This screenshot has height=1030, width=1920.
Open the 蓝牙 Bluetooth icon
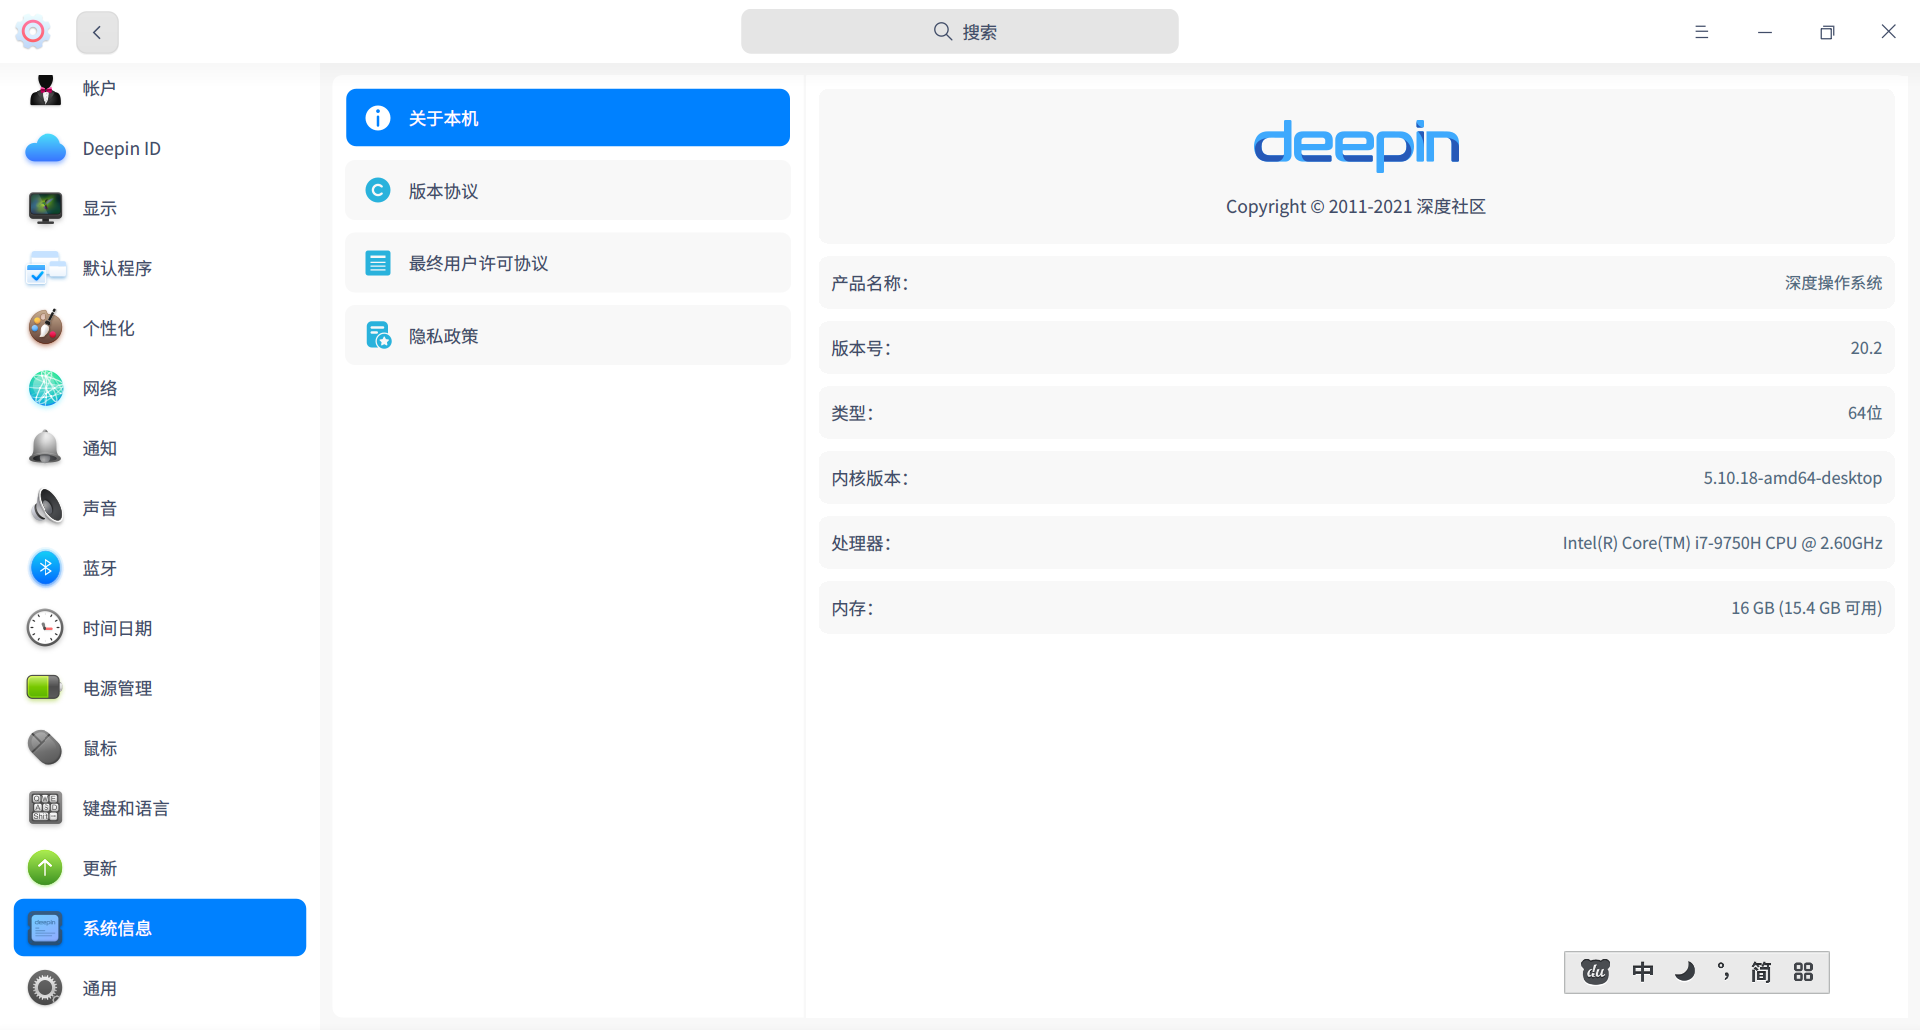click(x=45, y=568)
